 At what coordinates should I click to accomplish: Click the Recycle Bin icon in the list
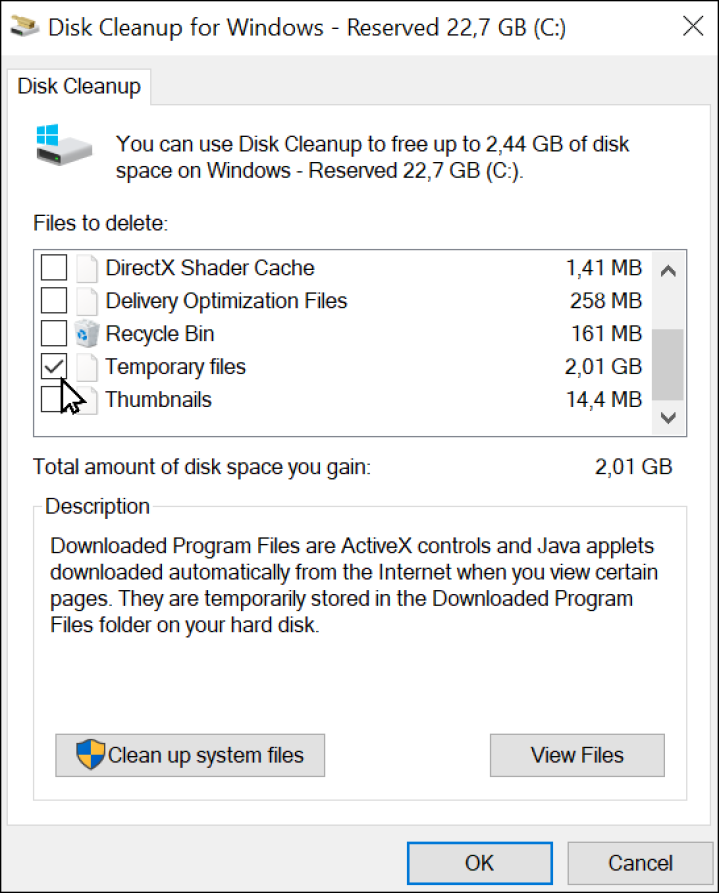click(x=89, y=334)
